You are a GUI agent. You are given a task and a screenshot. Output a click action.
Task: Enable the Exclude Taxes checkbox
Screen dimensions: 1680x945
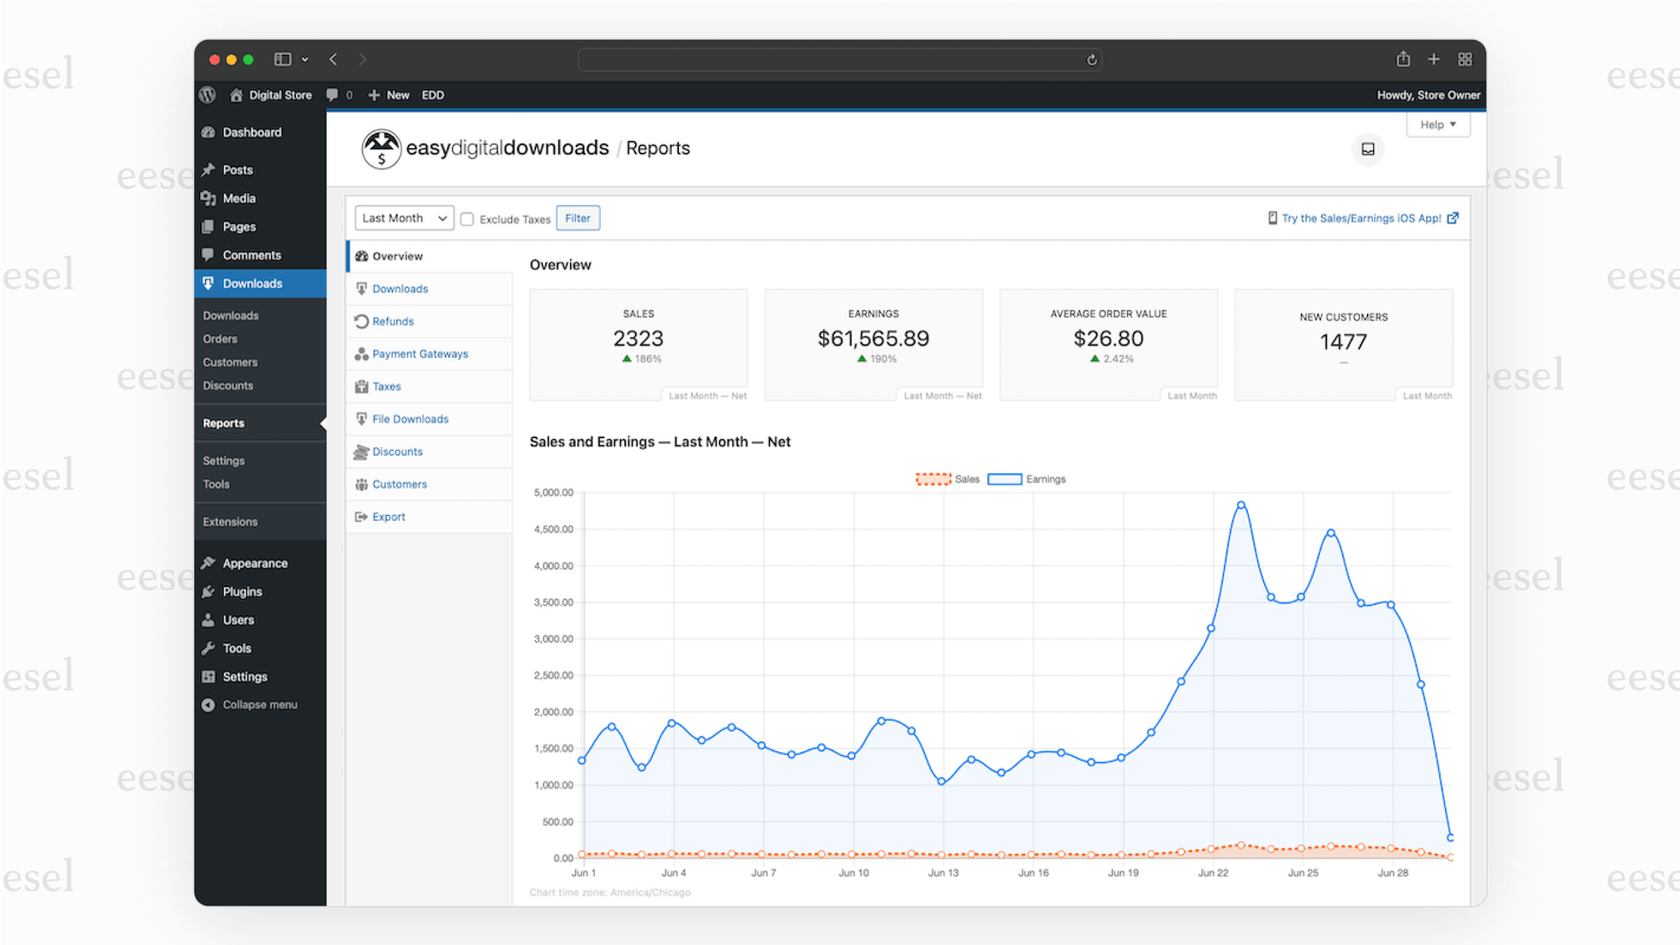pyautogui.click(x=467, y=218)
